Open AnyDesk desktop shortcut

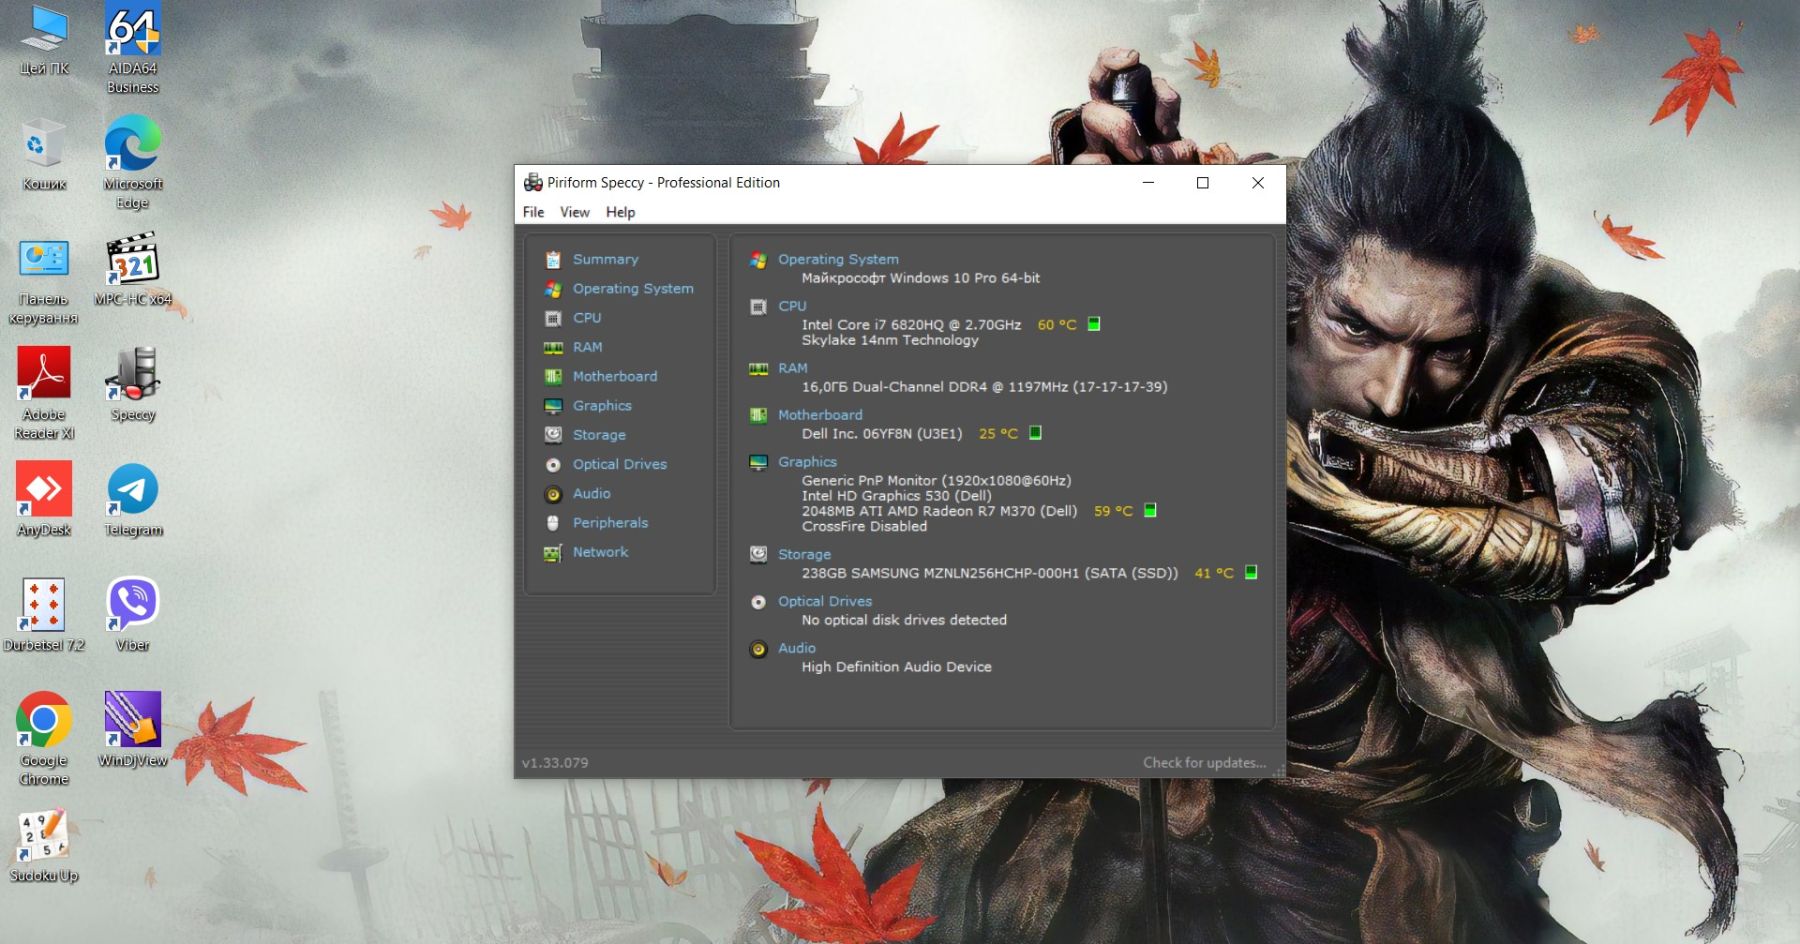point(44,500)
